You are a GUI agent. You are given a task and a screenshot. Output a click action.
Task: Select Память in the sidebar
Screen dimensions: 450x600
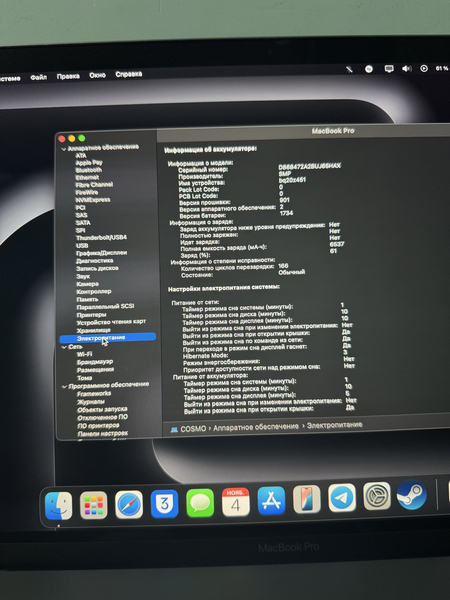click(87, 299)
